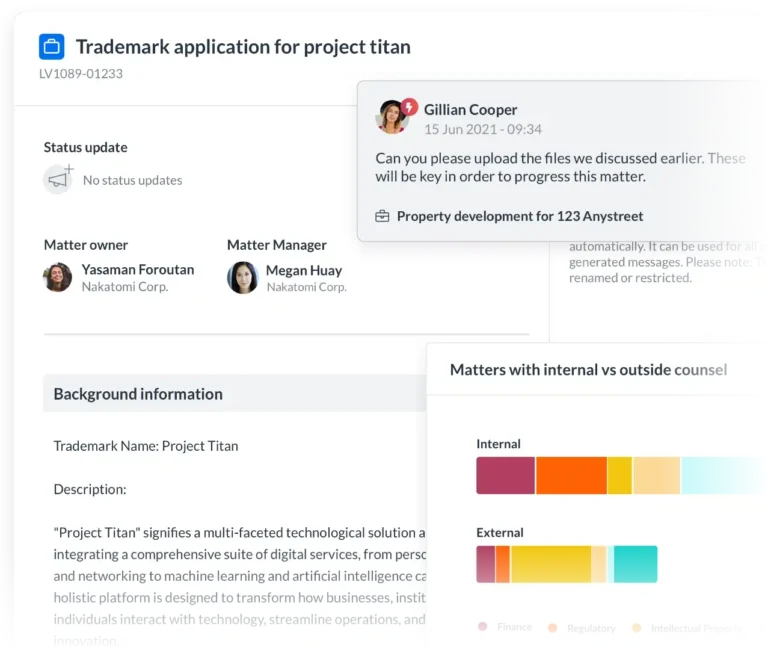Click the teal segment in External bar
Image resolution: width=768 pixels, height=650 pixels.
635,564
